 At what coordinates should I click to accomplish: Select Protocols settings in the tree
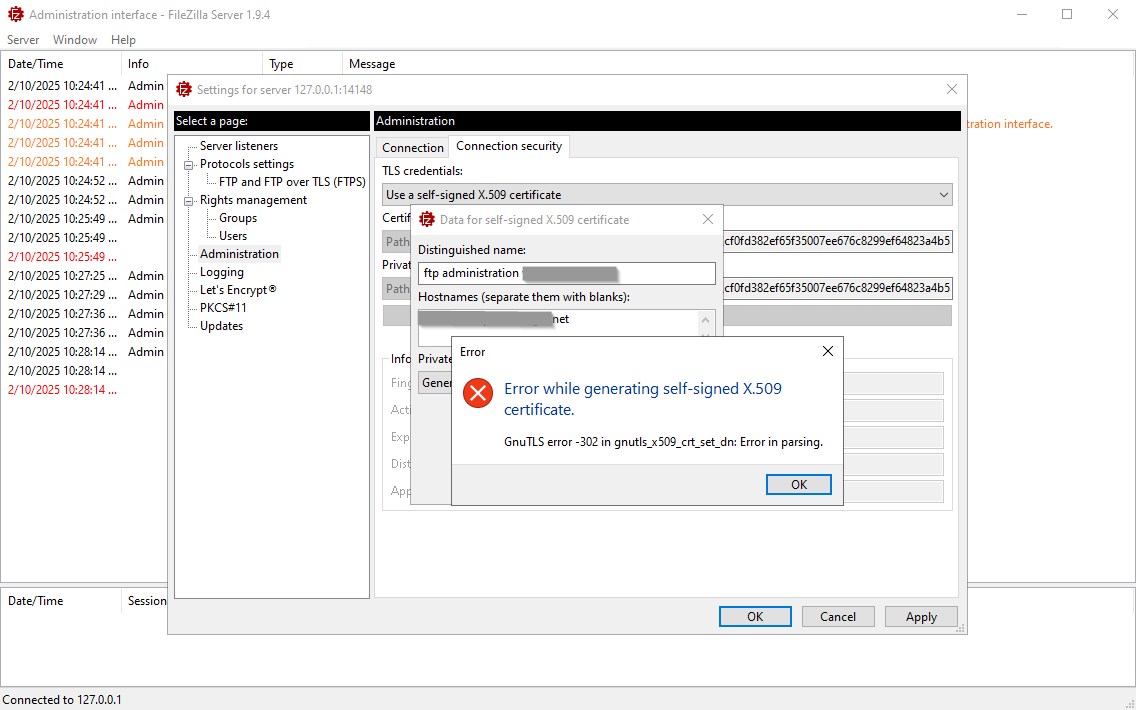[x=246, y=164]
